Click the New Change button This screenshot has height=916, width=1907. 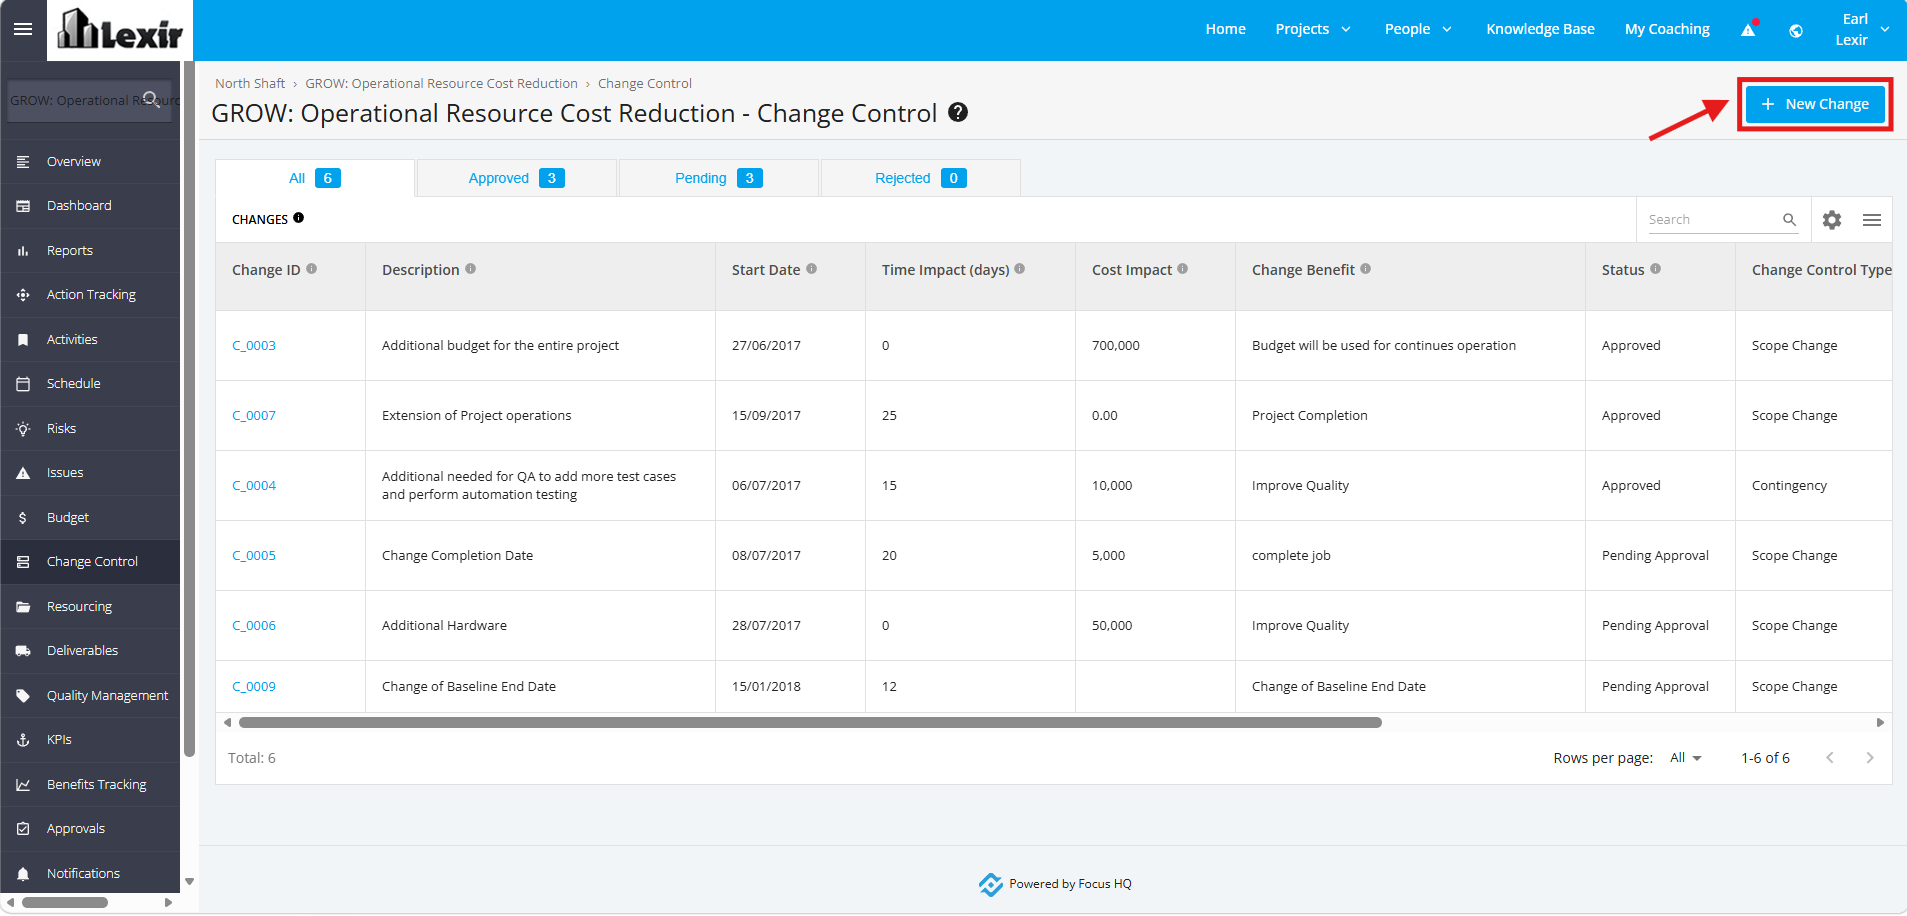[1815, 104]
